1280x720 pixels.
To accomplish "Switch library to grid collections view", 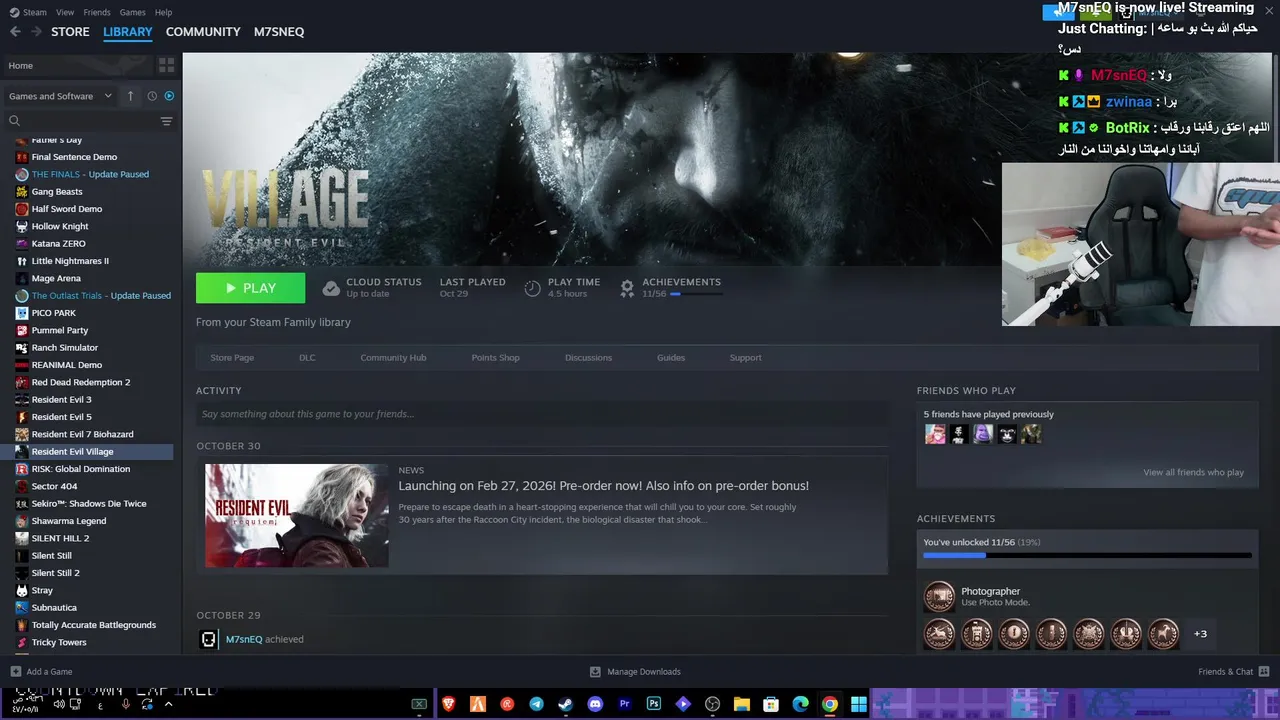I will click(166, 65).
